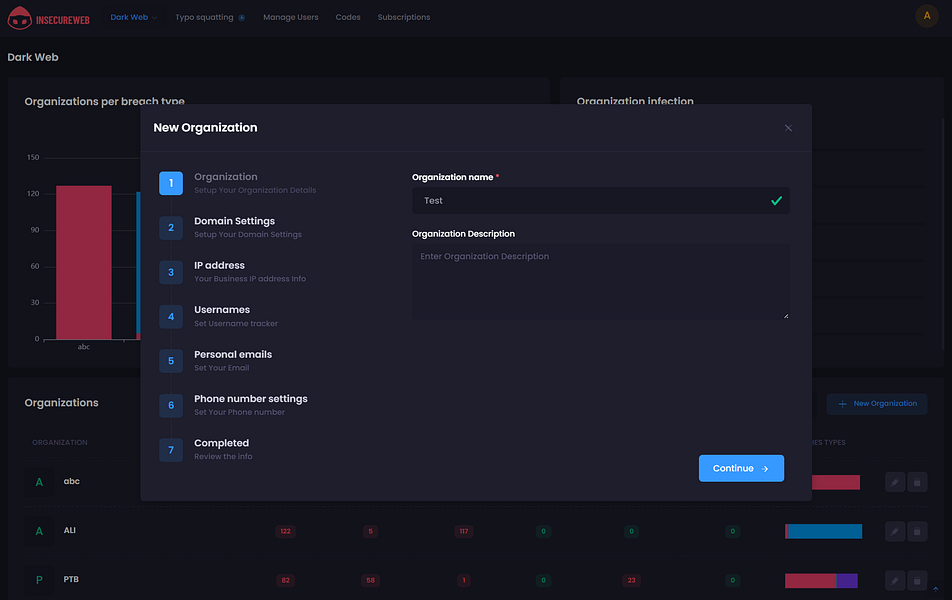Screen dimensions: 952x600
Task: Close the New Organization dialog
Action: [788, 128]
